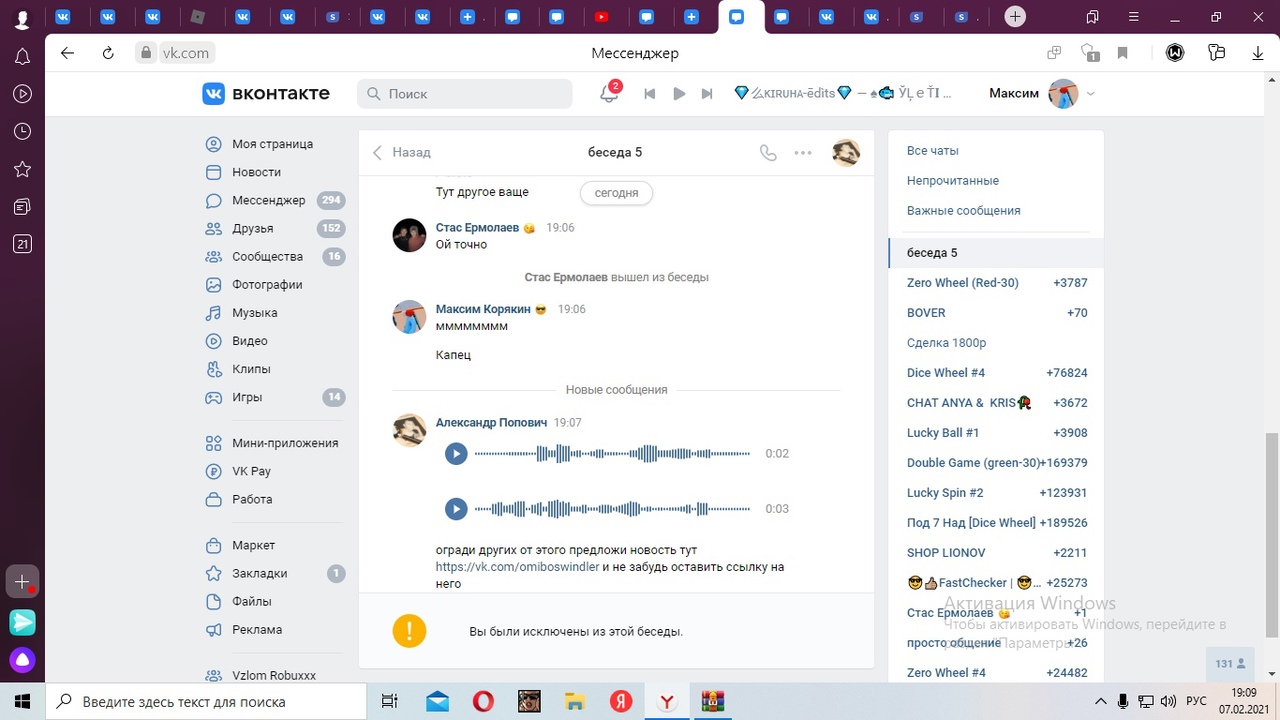Click the notifications bell icon
Image resolution: width=1280 pixels, height=720 pixels.
point(608,94)
